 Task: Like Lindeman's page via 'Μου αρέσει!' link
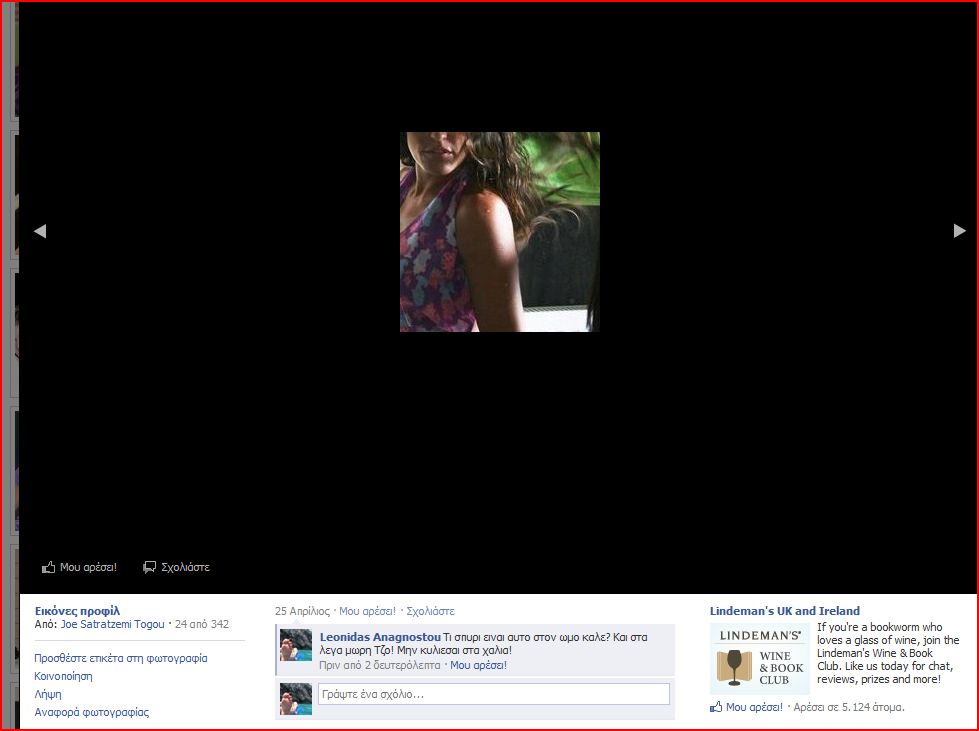pos(754,707)
